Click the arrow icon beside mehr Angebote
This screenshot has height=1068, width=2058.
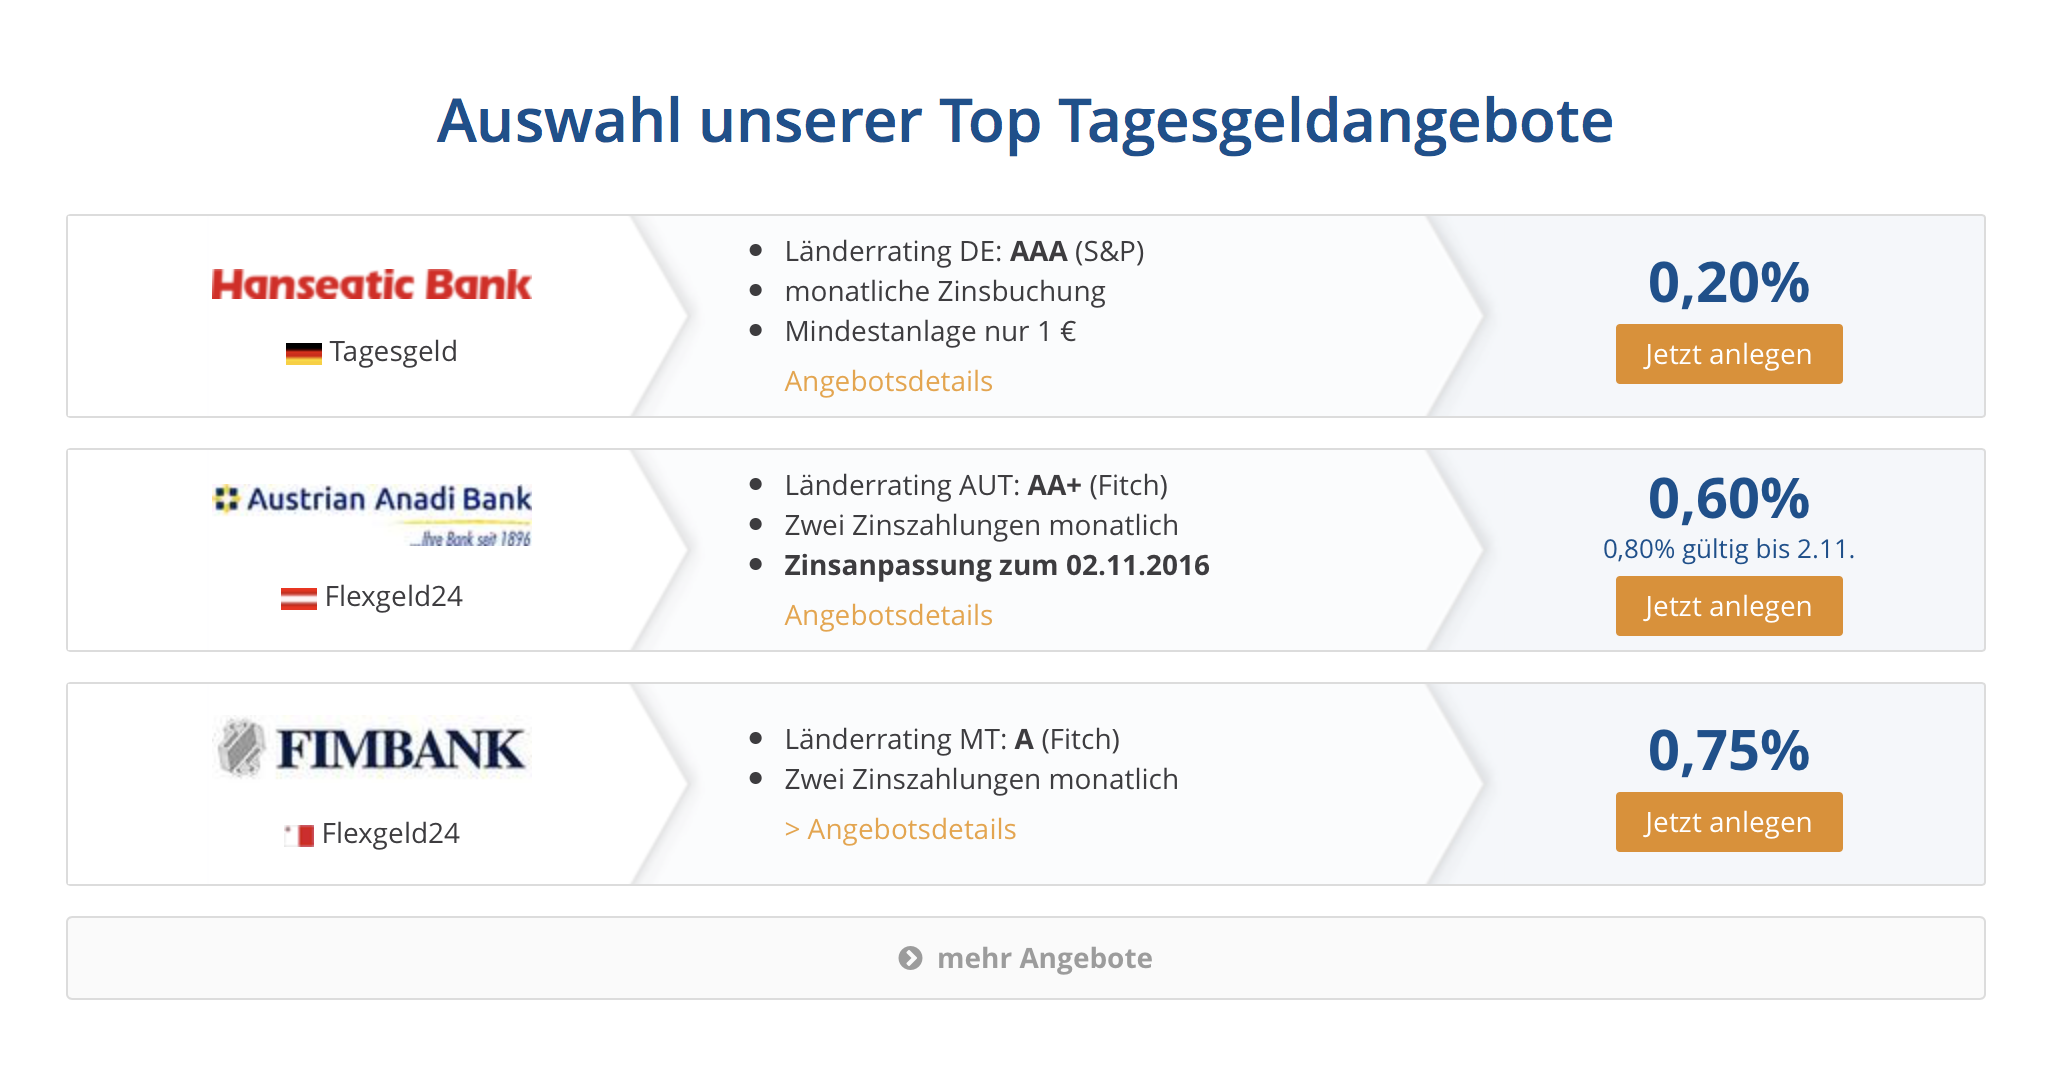(910, 958)
